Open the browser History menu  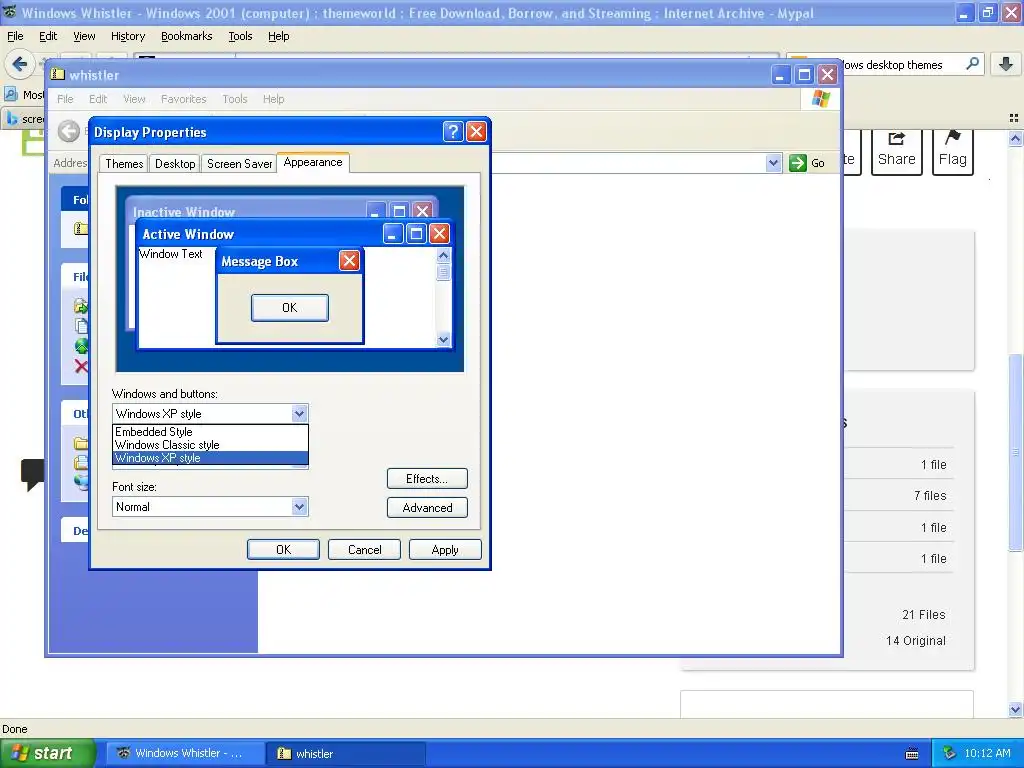pos(128,36)
